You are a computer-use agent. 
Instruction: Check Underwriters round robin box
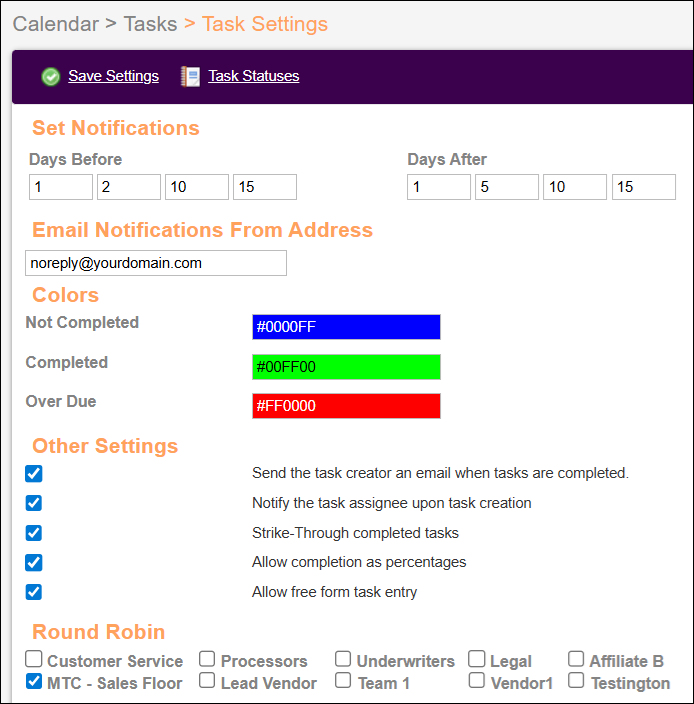[343, 659]
